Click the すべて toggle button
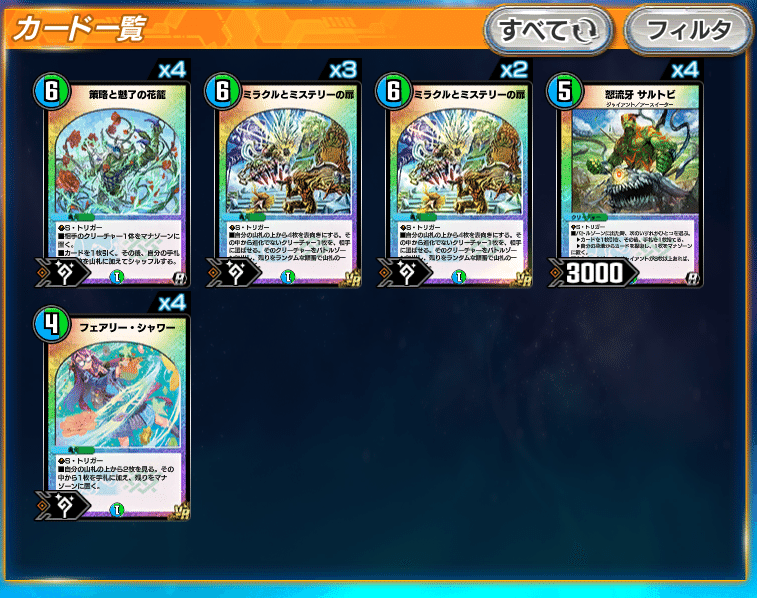The image size is (757, 598). tap(548, 30)
